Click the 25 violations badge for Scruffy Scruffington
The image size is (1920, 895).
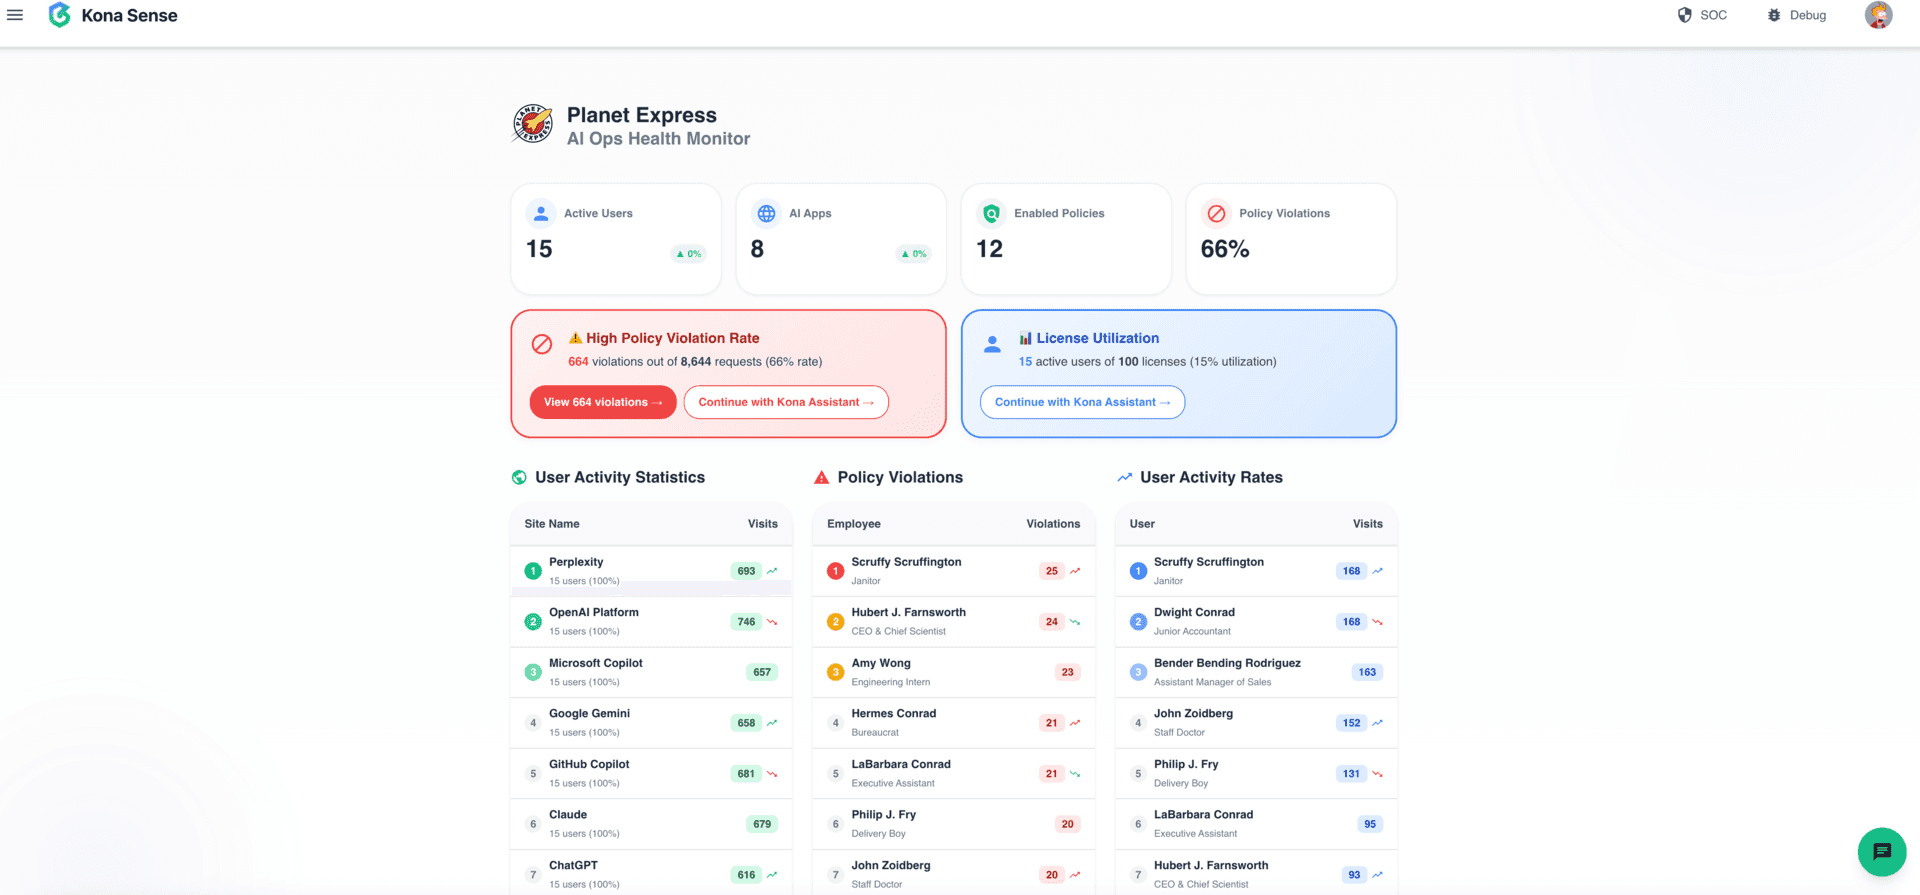[1052, 571]
